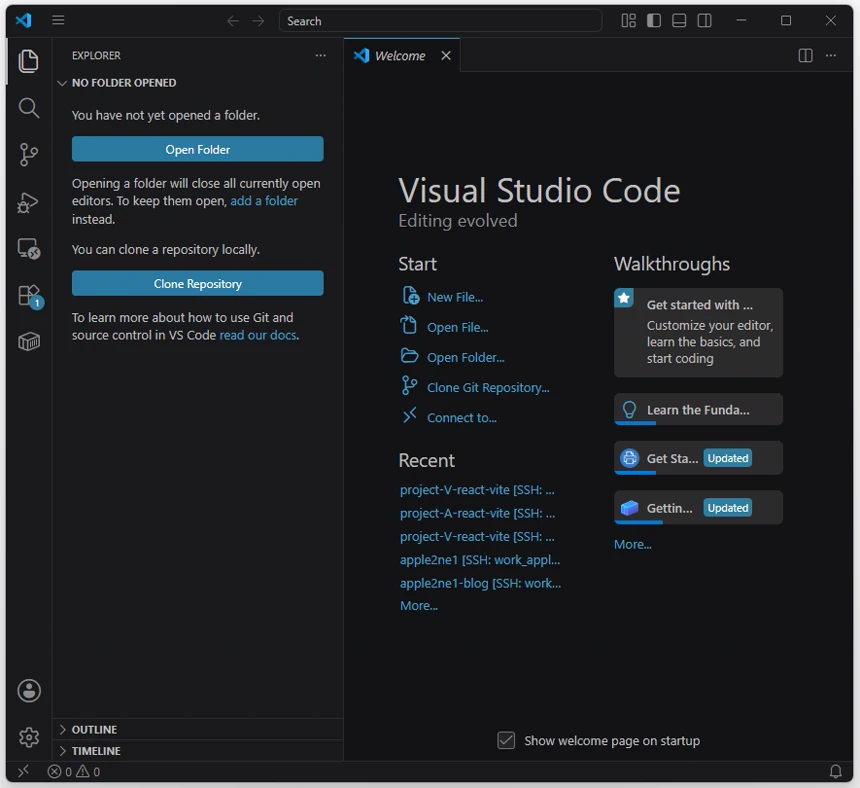Click New File... in Start list
This screenshot has height=788, width=860.
[x=455, y=297]
